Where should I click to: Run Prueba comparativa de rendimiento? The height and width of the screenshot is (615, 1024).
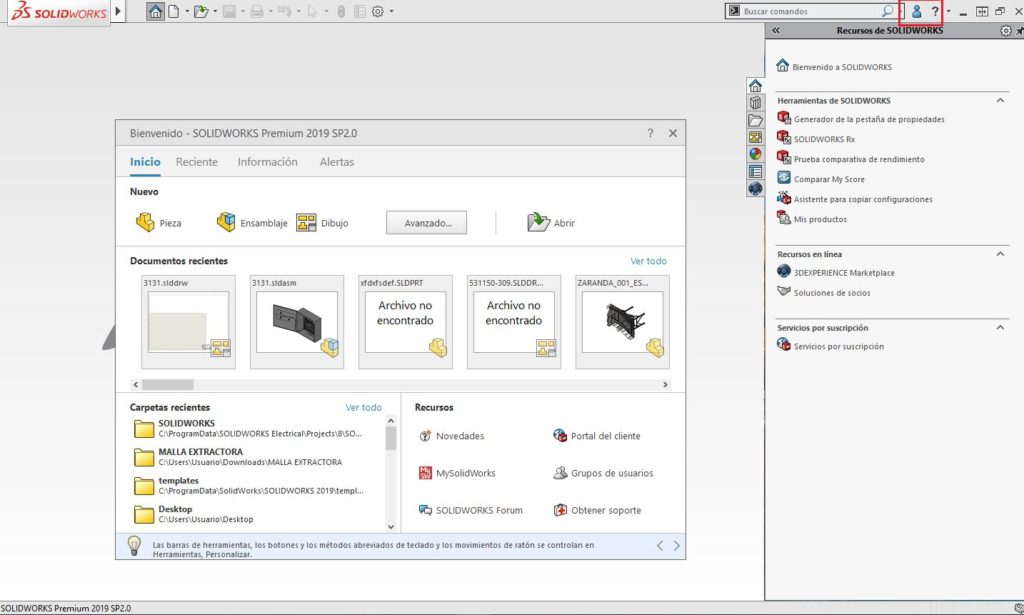point(859,159)
